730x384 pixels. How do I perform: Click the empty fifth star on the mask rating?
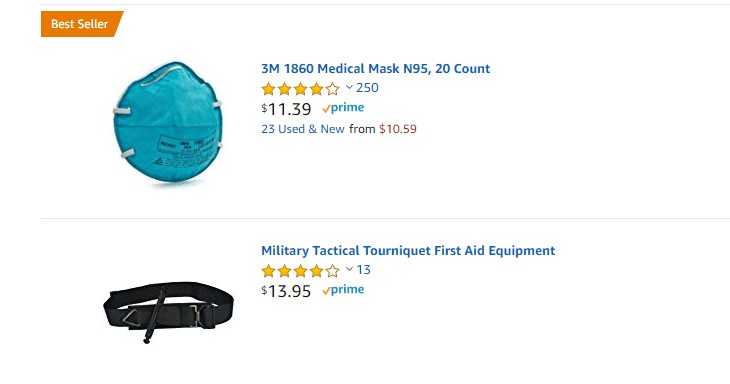click(332, 88)
